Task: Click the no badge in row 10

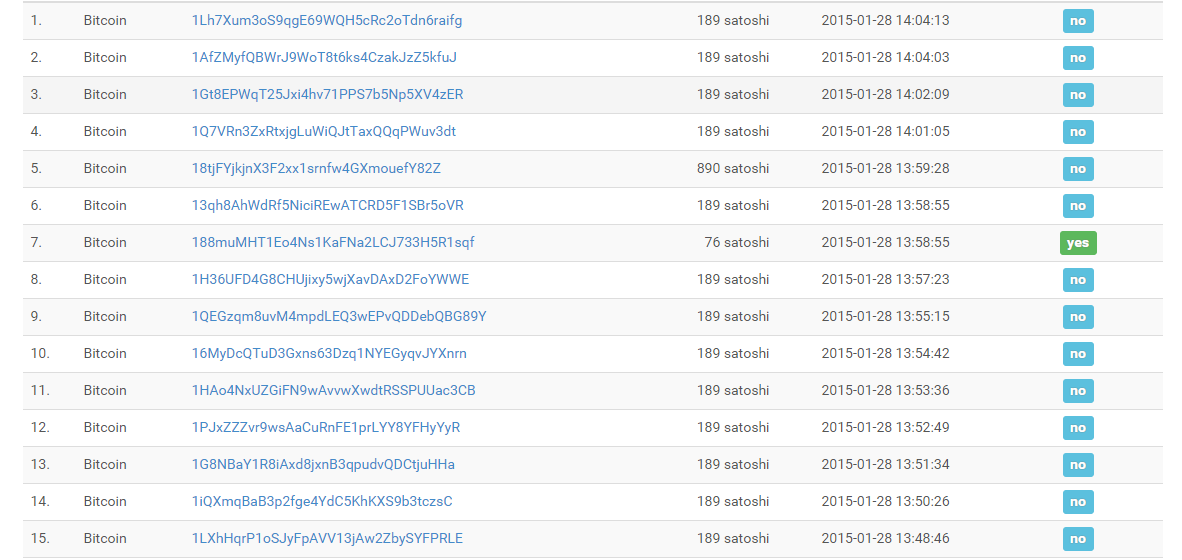Action: coord(1078,353)
